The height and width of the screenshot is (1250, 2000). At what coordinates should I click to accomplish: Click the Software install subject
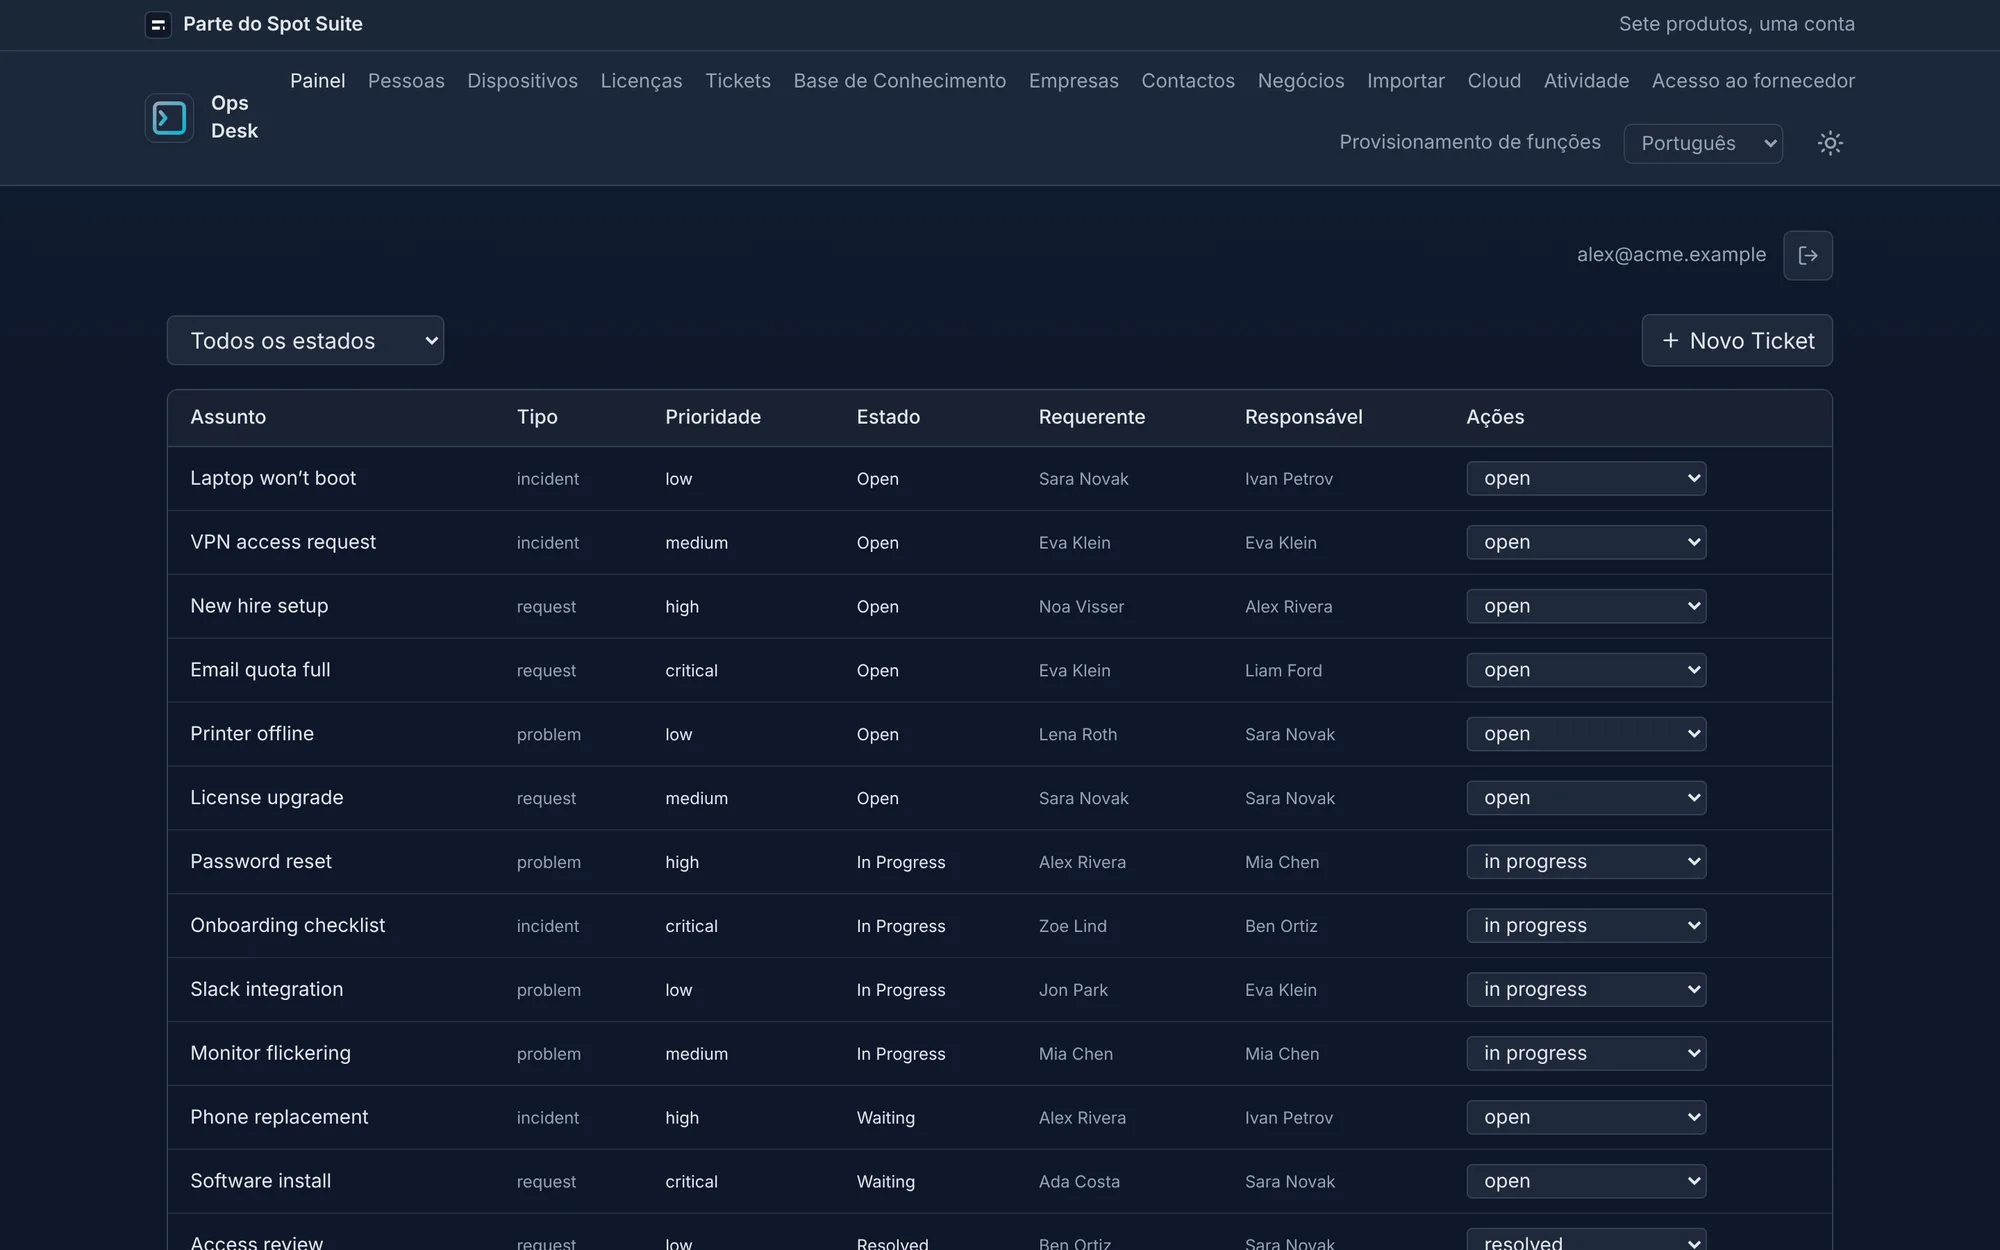click(261, 1182)
